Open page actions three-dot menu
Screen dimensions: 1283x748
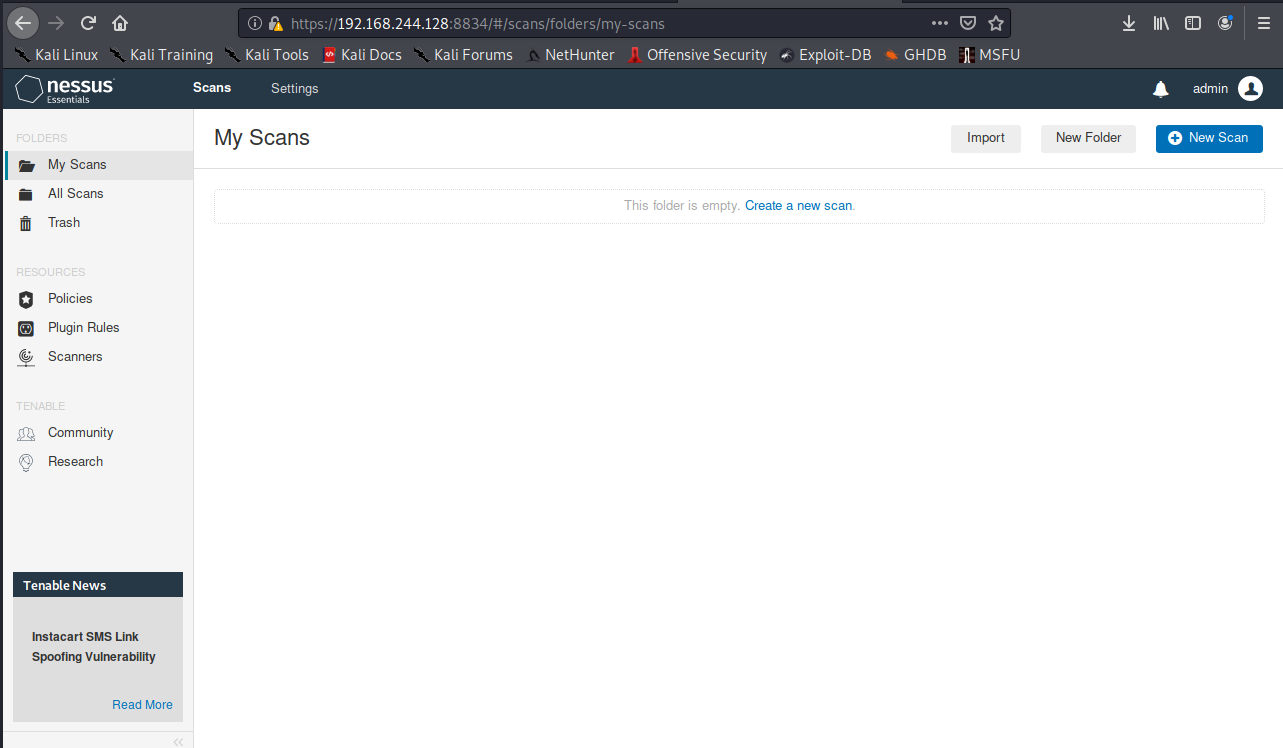pyautogui.click(x=940, y=23)
